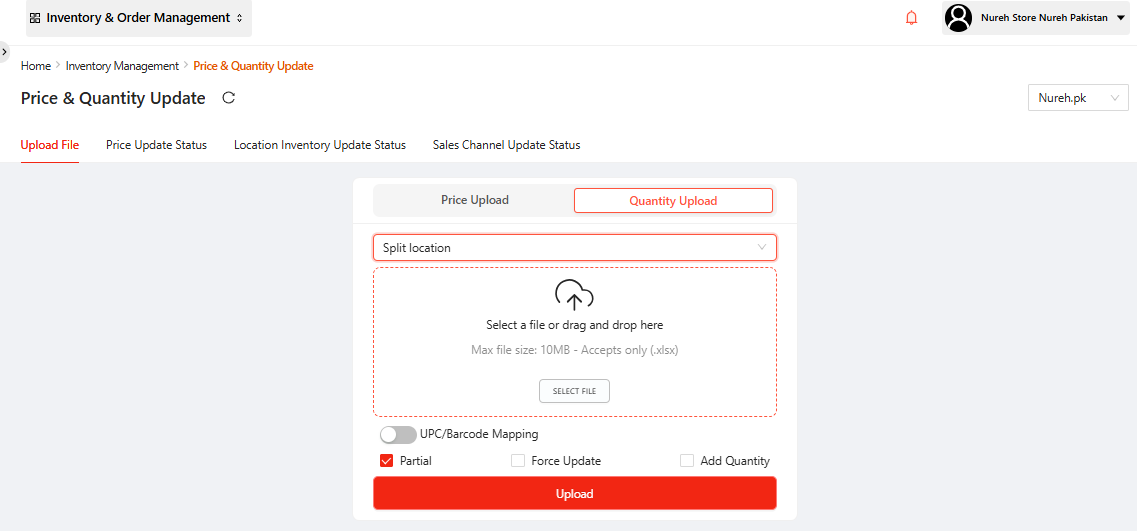Go to Sales Channel Update Status tab
This screenshot has height=531, width=1137.
pos(506,145)
